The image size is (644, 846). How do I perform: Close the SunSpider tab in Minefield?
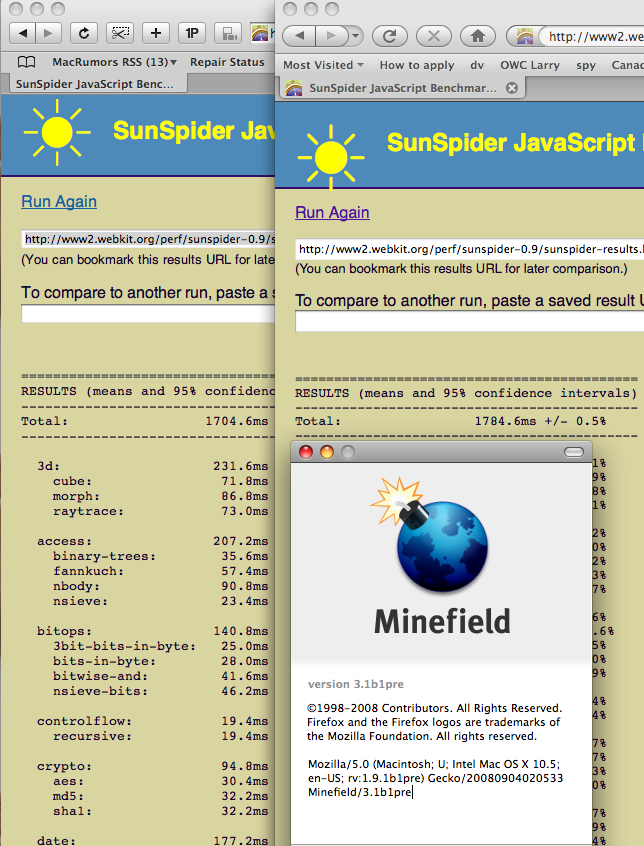point(512,88)
